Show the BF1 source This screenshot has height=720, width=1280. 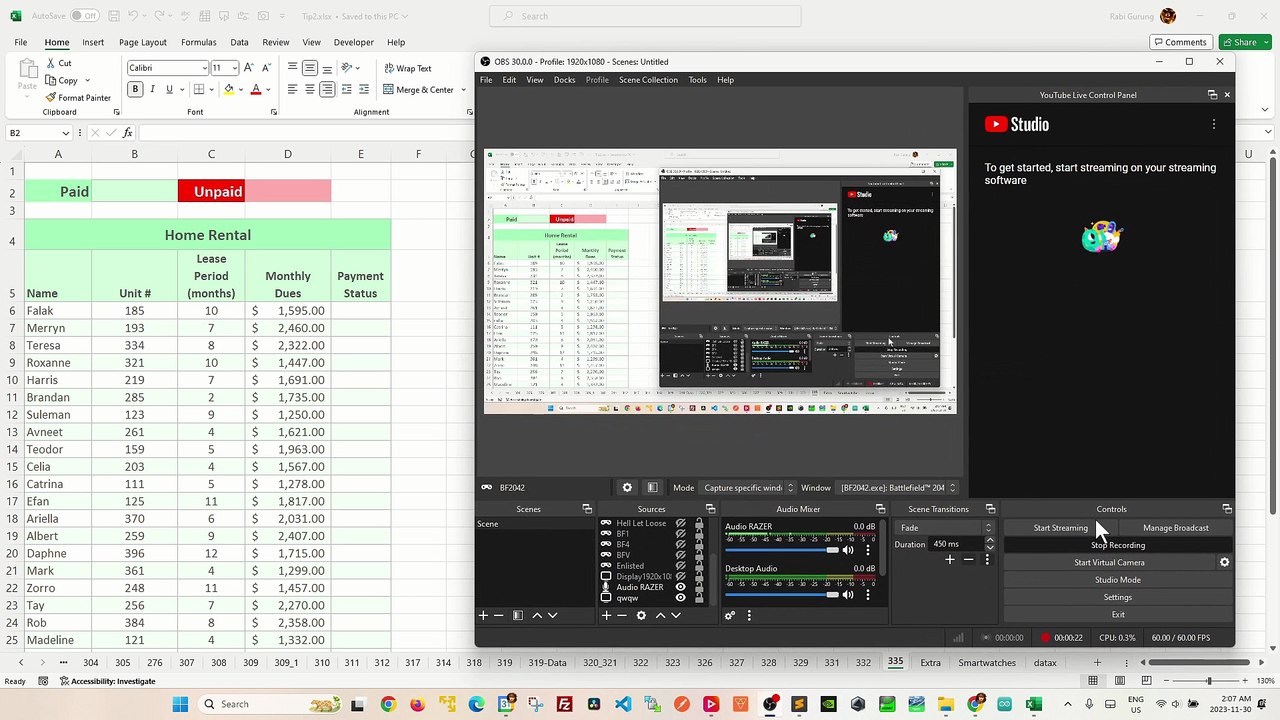(x=681, y=534)
